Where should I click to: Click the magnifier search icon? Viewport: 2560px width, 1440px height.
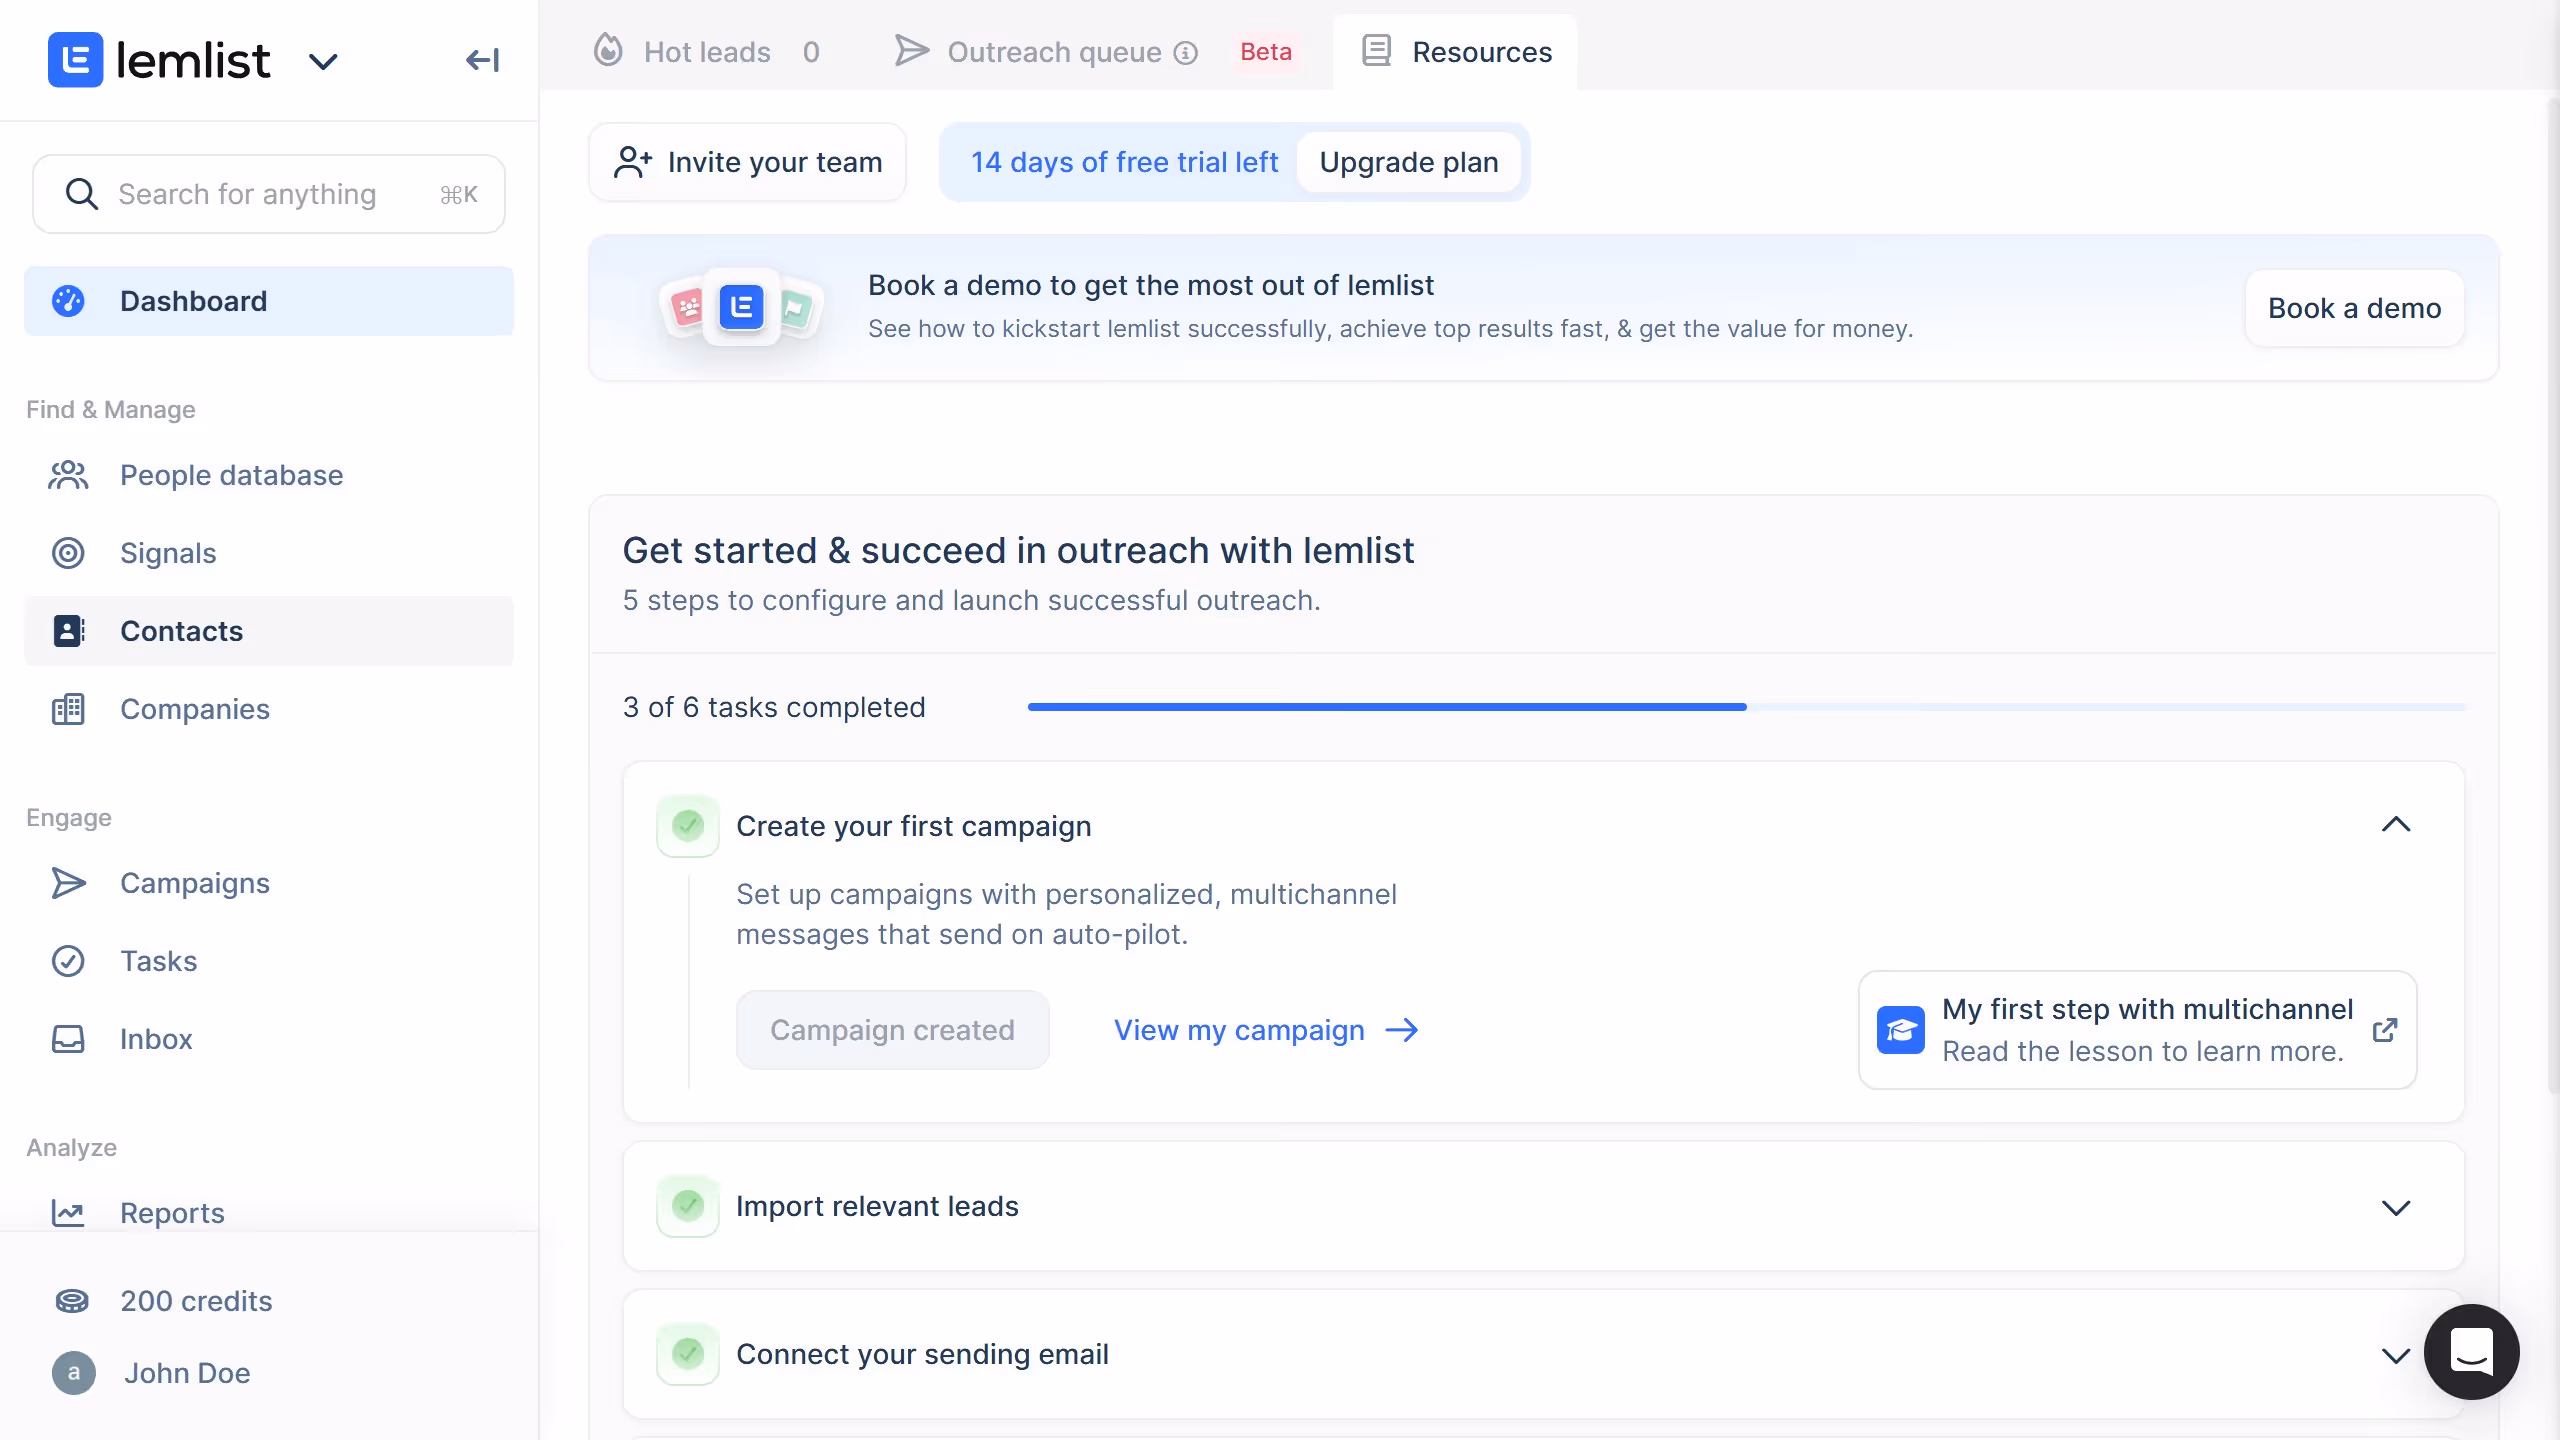(82, 194)
